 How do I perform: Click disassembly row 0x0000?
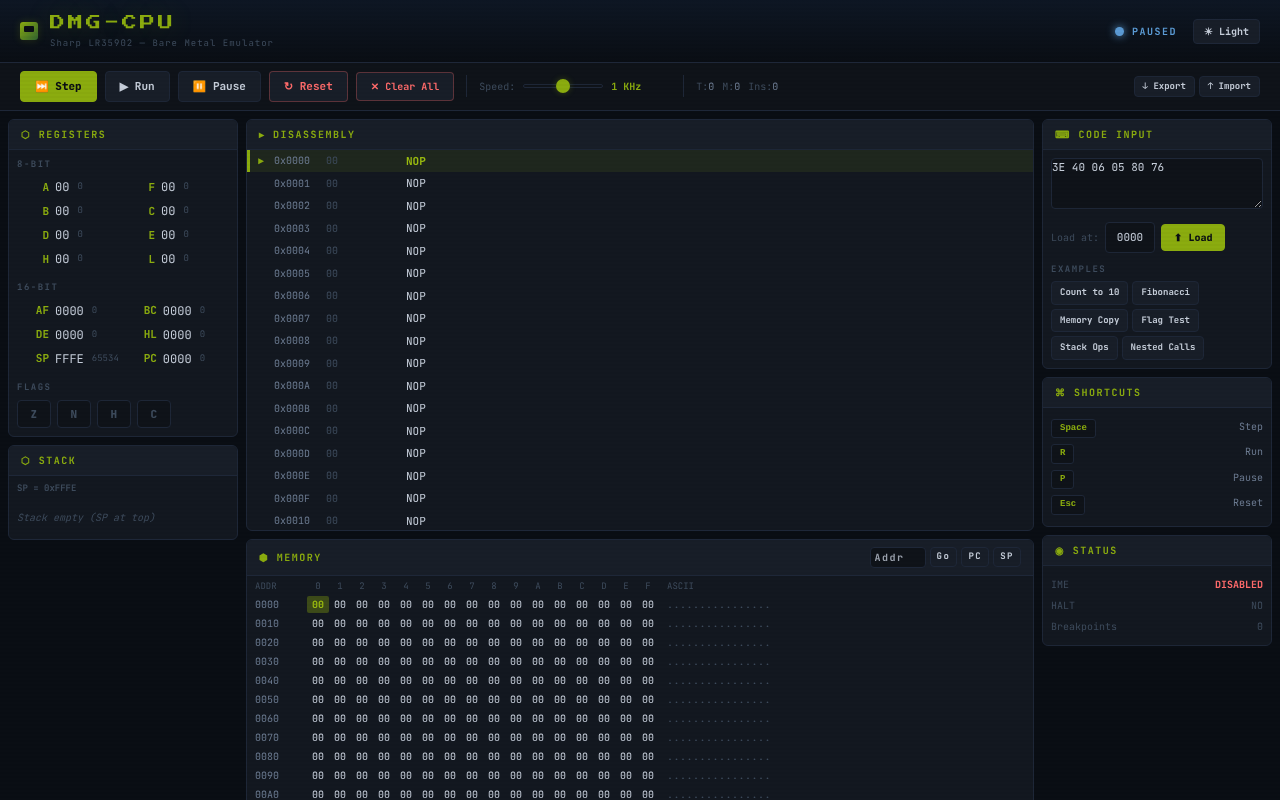[640, 161]
